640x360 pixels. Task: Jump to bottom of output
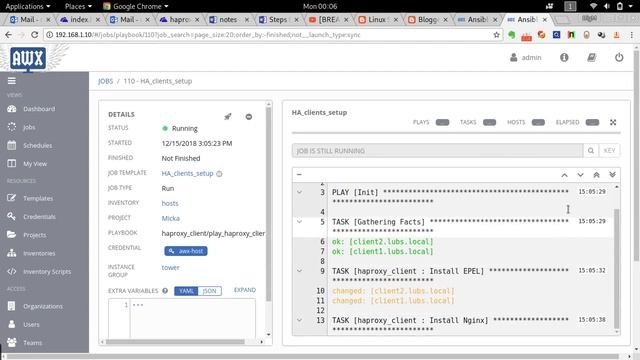click(x=612, y=175)
